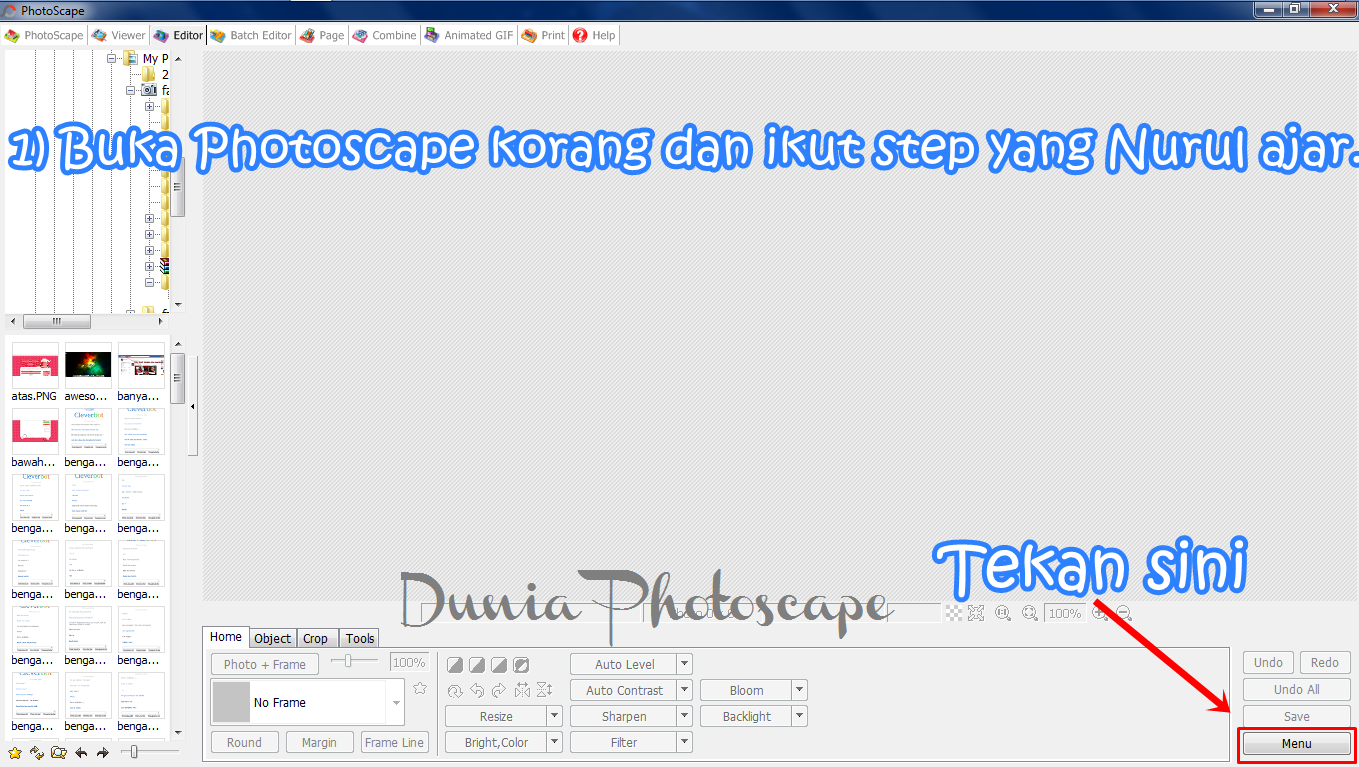Open the Bloom dropdown arrow
Screen dimensions: 1359x767
(799, 690)
